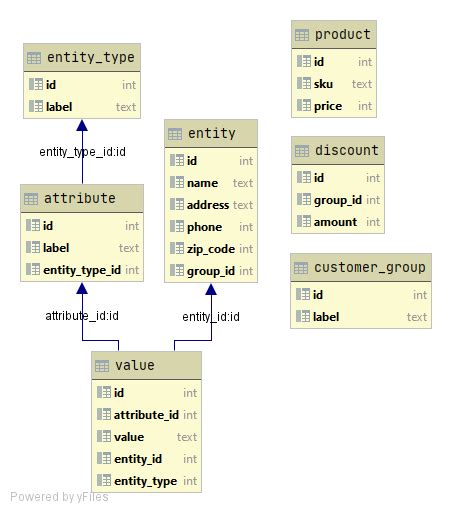Click the attribute_id:id relationship label

click(82, 316)
